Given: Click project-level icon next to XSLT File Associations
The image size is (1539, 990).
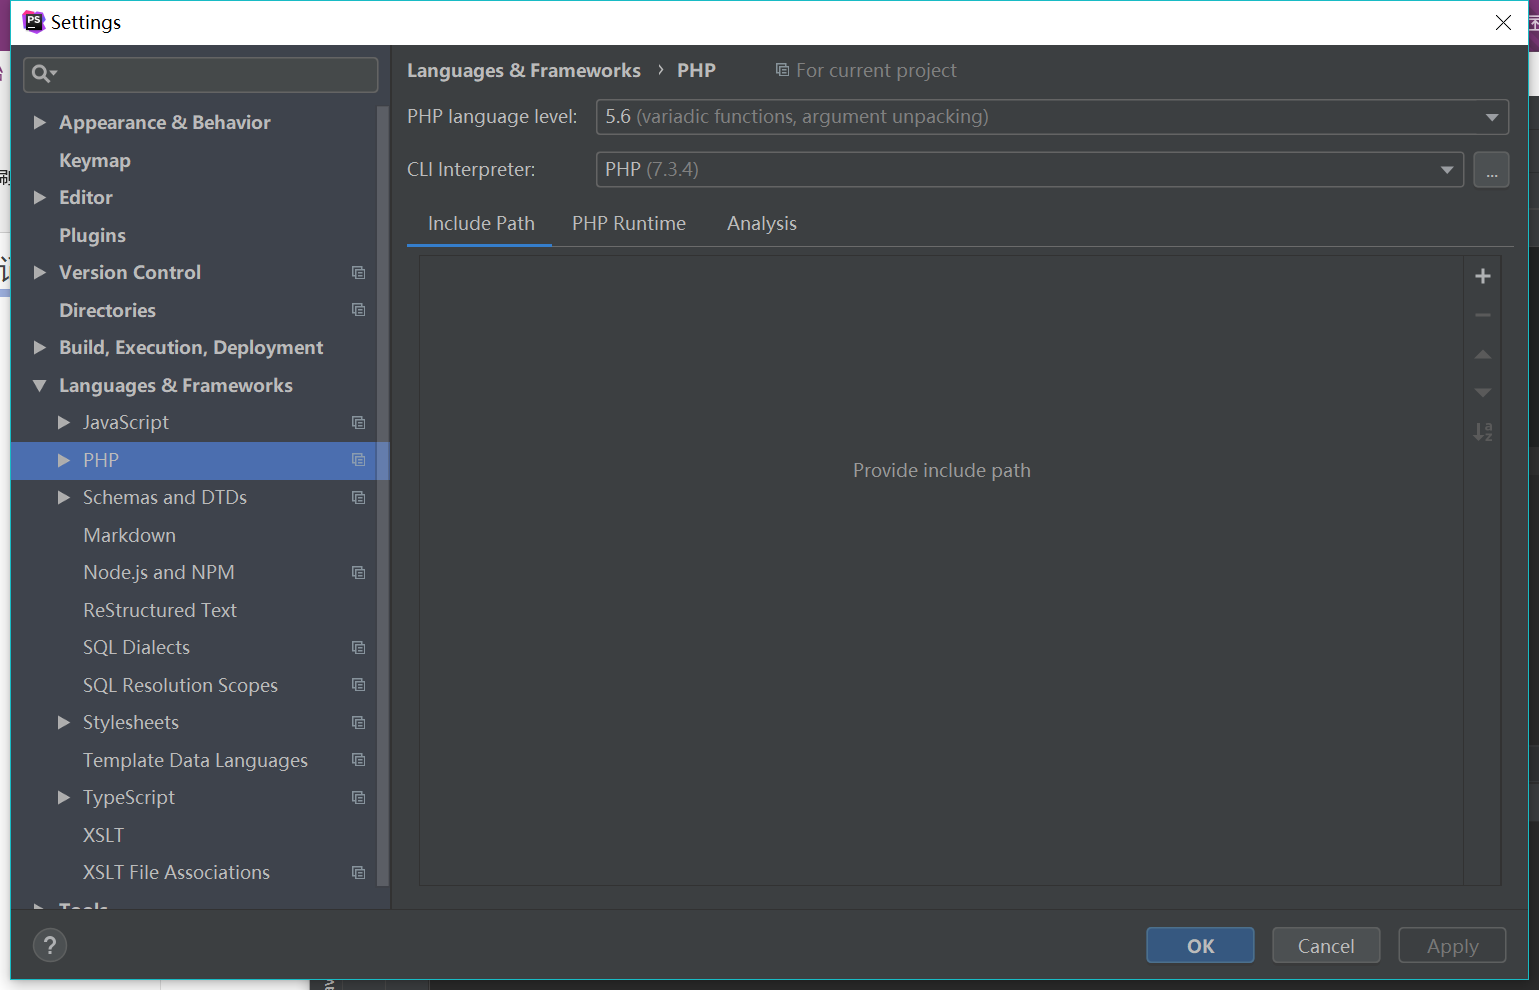Looking at the screenshot, I should (358, 872).
